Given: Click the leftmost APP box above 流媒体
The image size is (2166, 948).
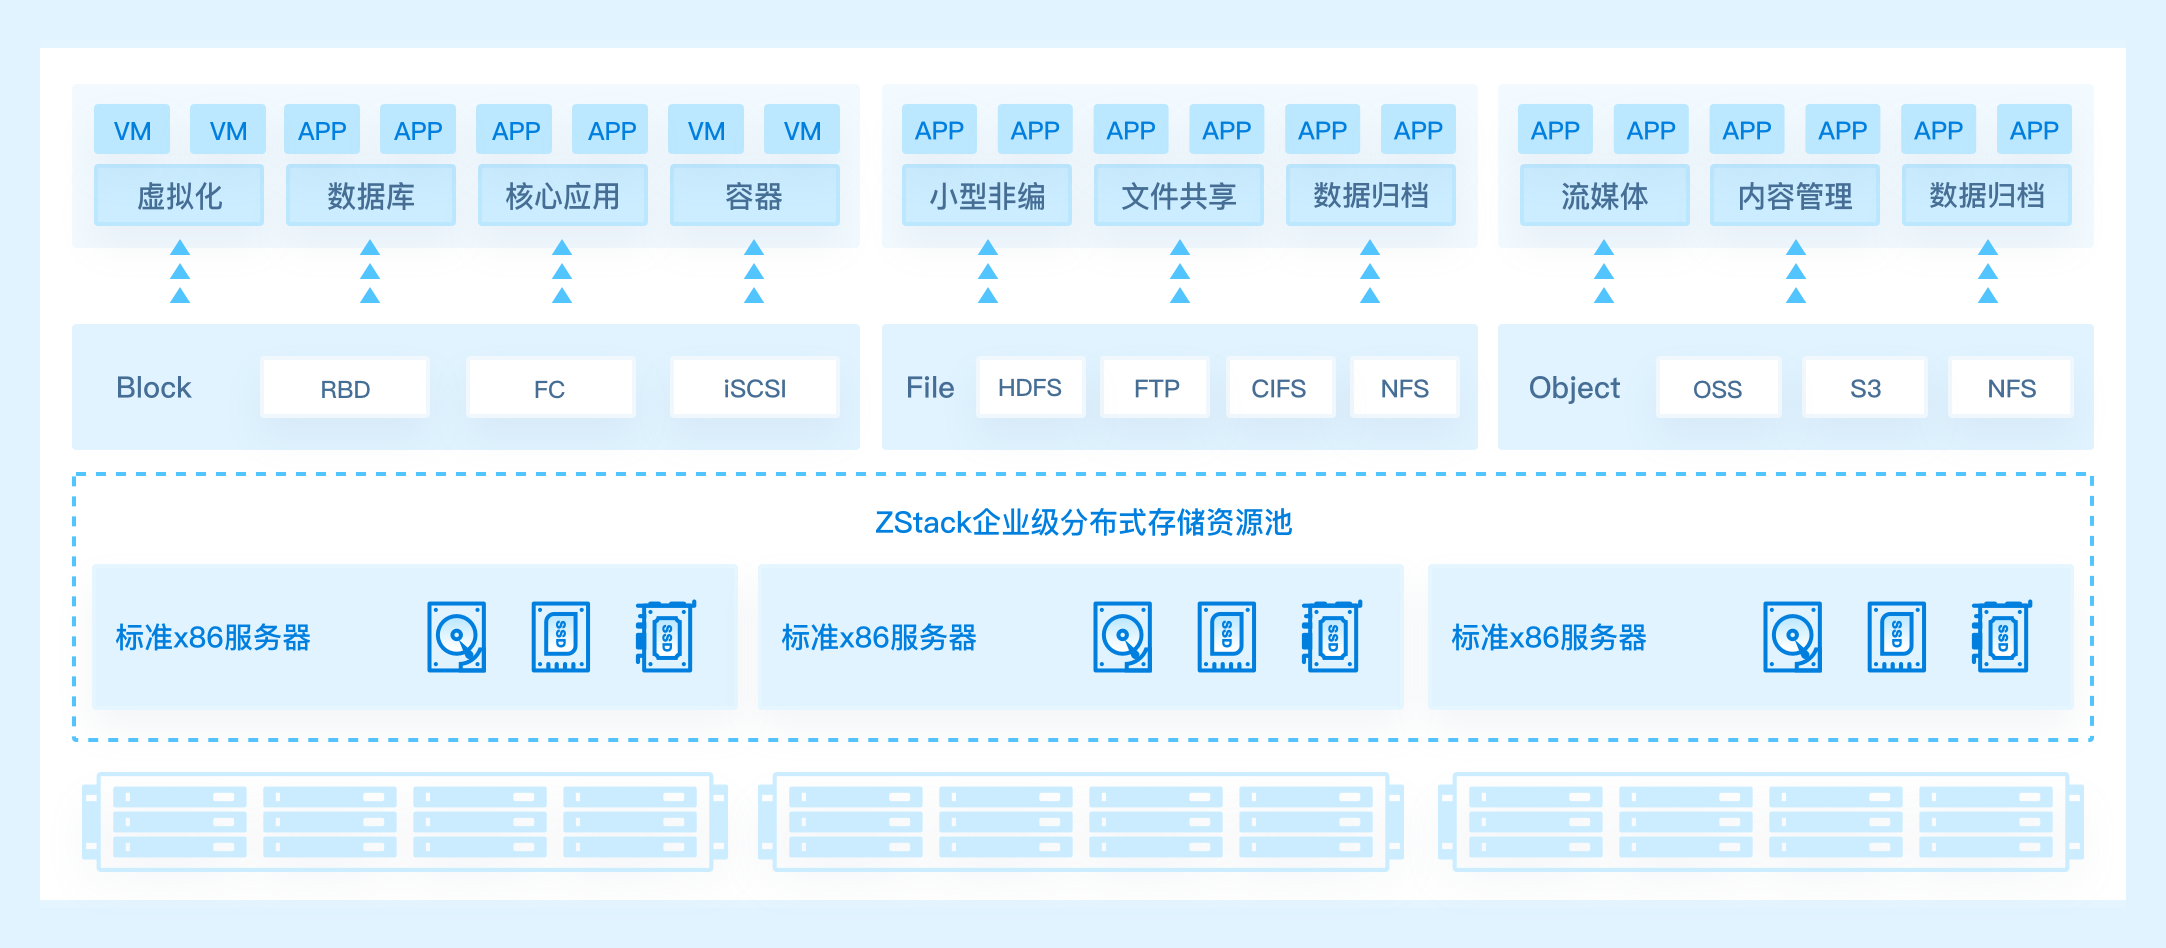Looking at the screenshot, I should click(x=1555, y=130).
